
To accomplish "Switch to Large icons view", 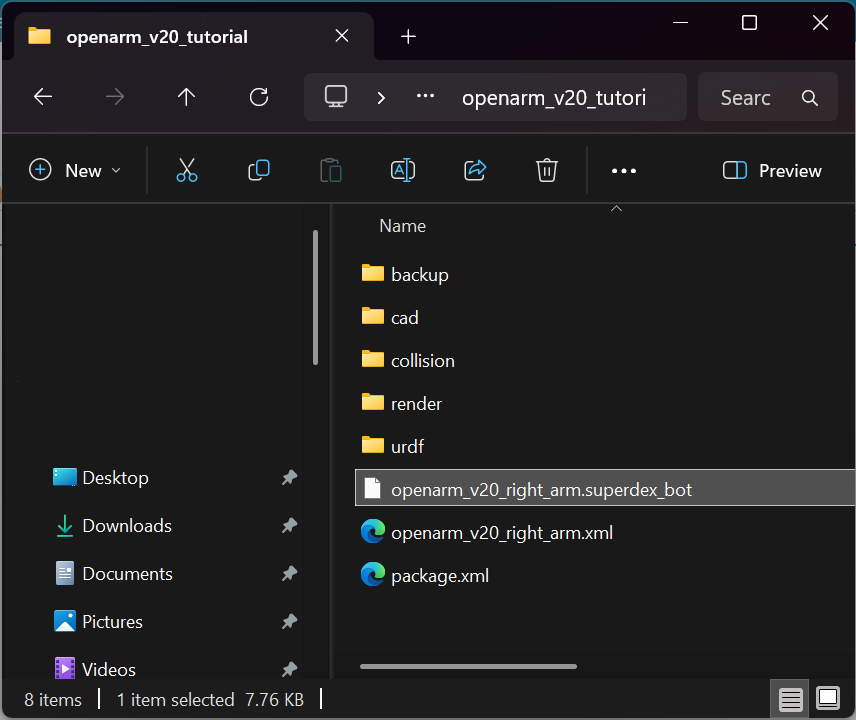I will pos(828,698).
